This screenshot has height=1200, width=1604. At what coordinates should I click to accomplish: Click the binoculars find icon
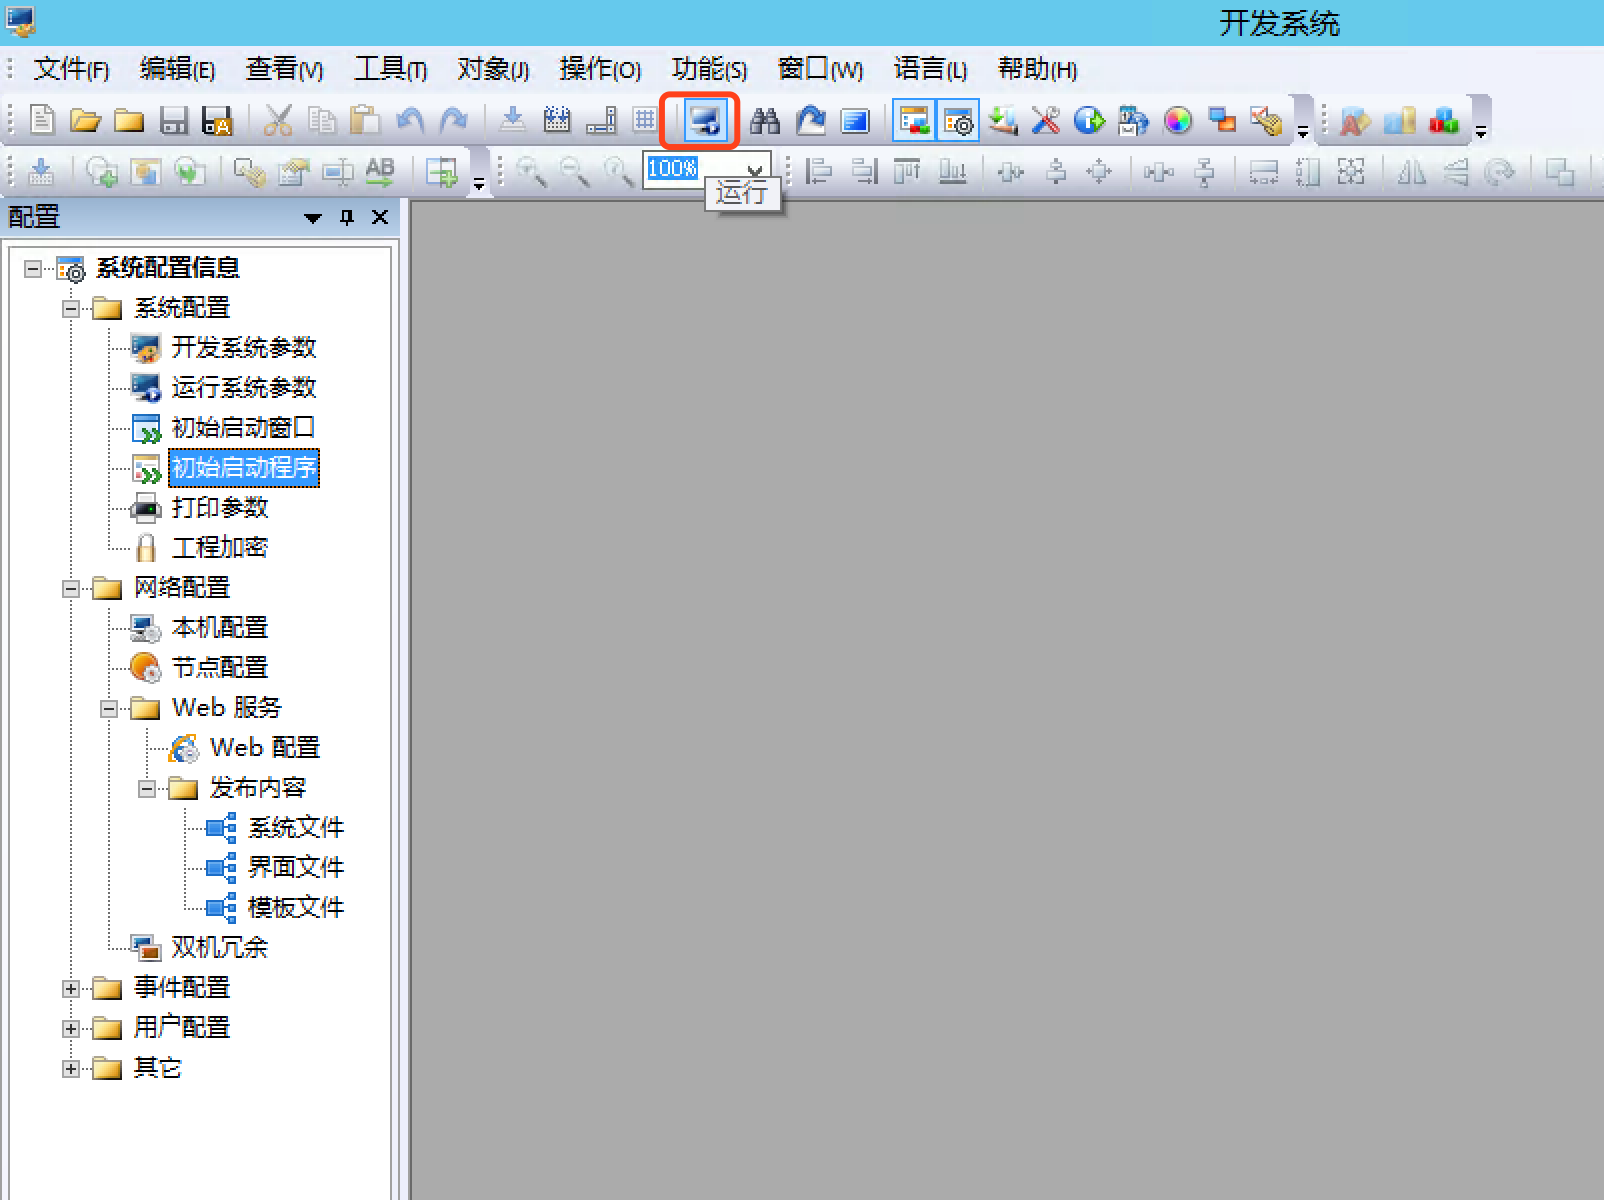(x=765, y=121)
